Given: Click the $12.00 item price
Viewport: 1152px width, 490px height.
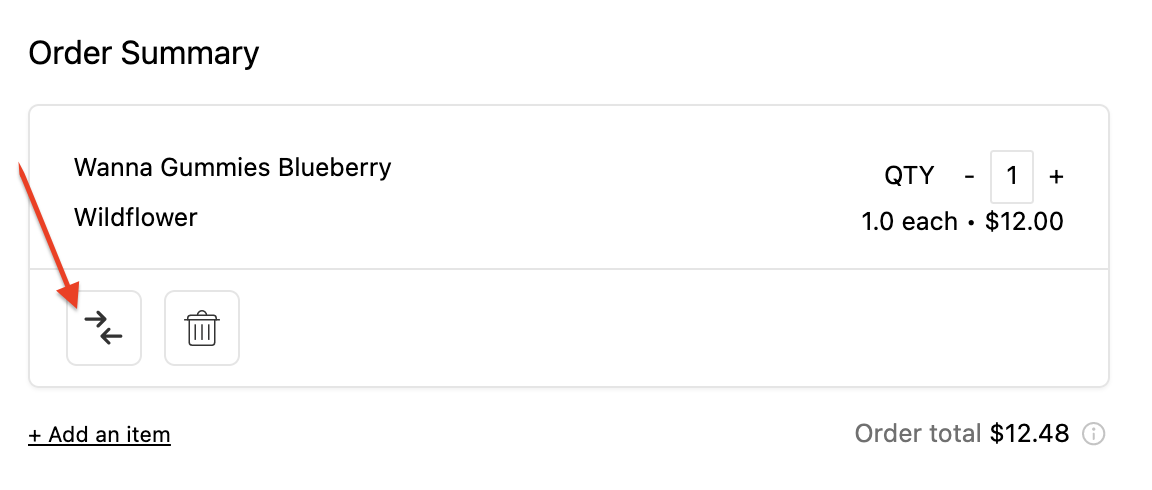Looking at the screenshot, I should [1024, 221].
